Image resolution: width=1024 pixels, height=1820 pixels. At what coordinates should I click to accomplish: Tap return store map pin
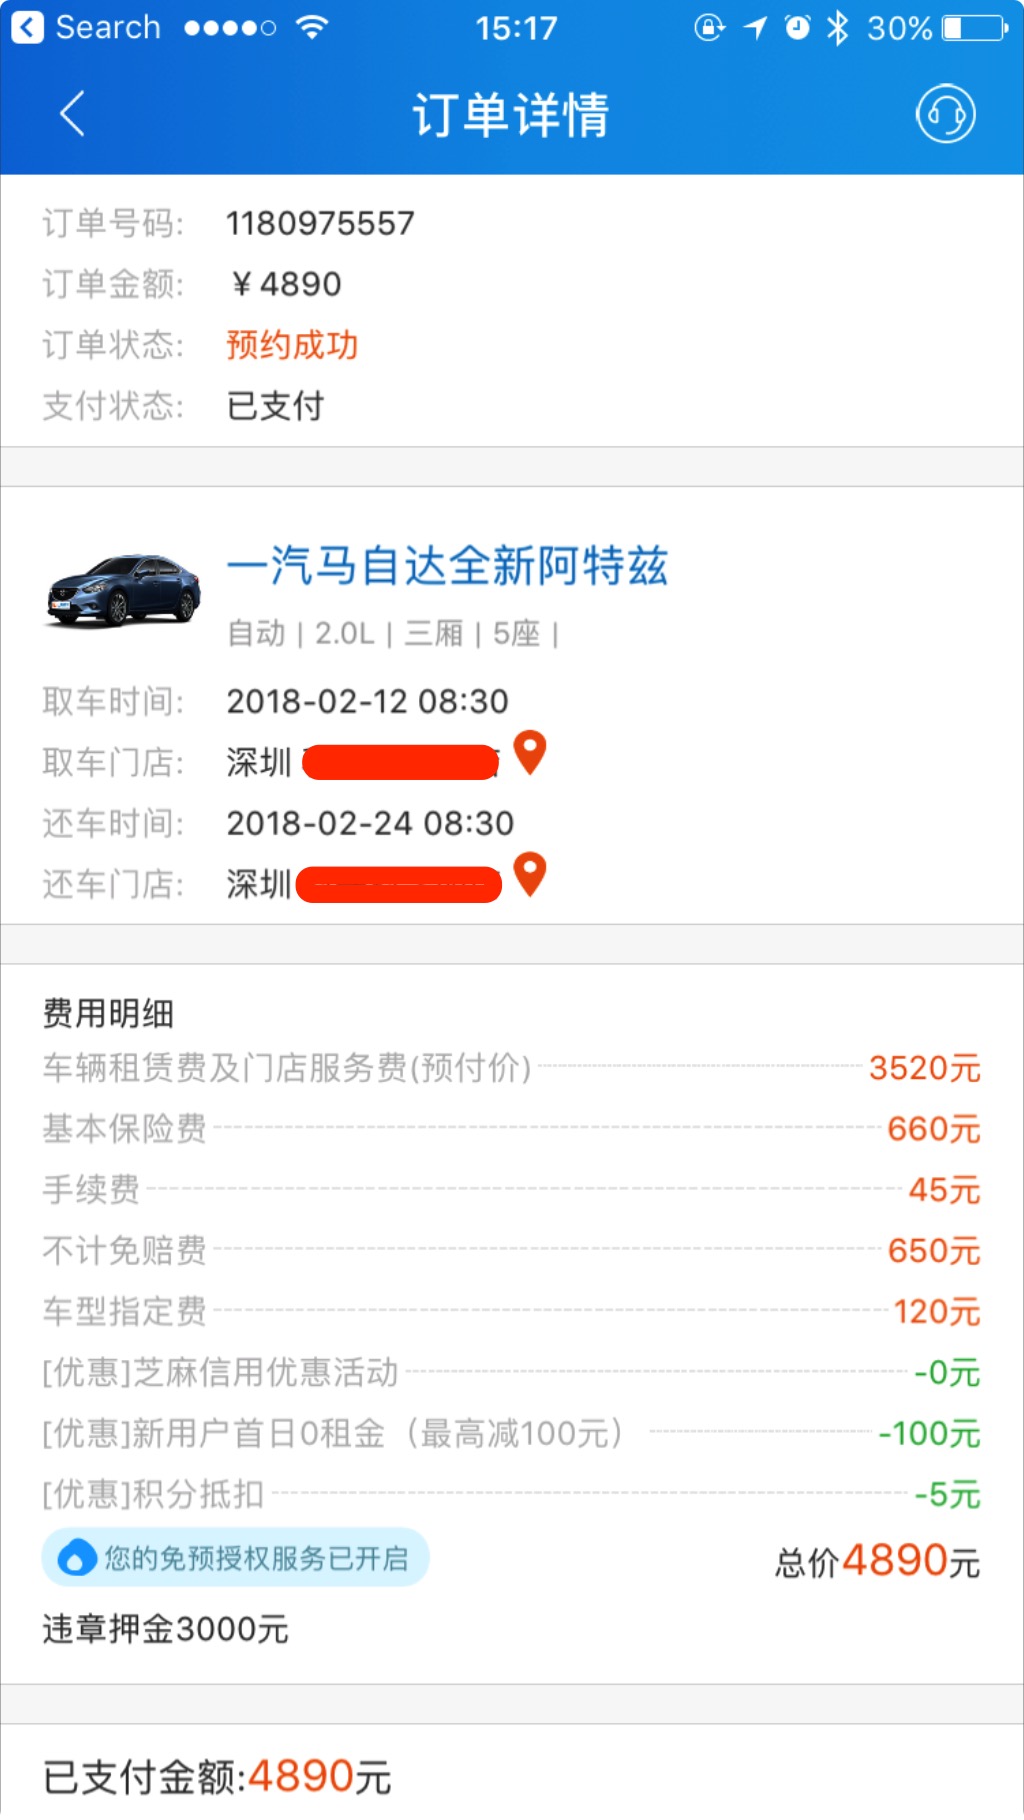coord(530,874)
